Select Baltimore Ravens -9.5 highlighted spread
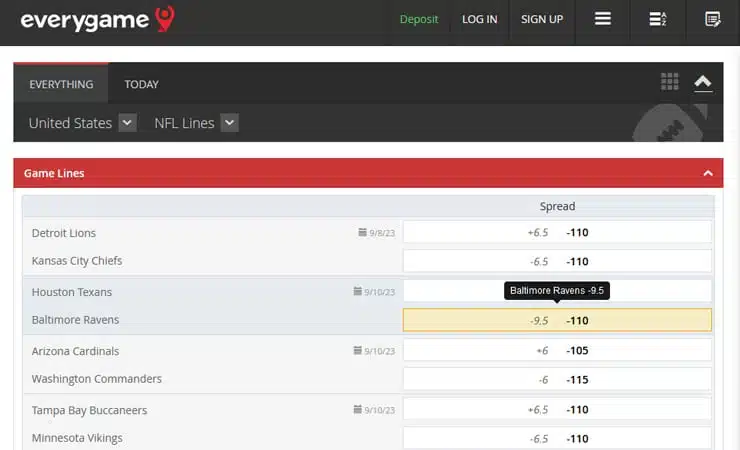Image resolution: width=740 pixels, height=450 pixels. click(557, 320)
